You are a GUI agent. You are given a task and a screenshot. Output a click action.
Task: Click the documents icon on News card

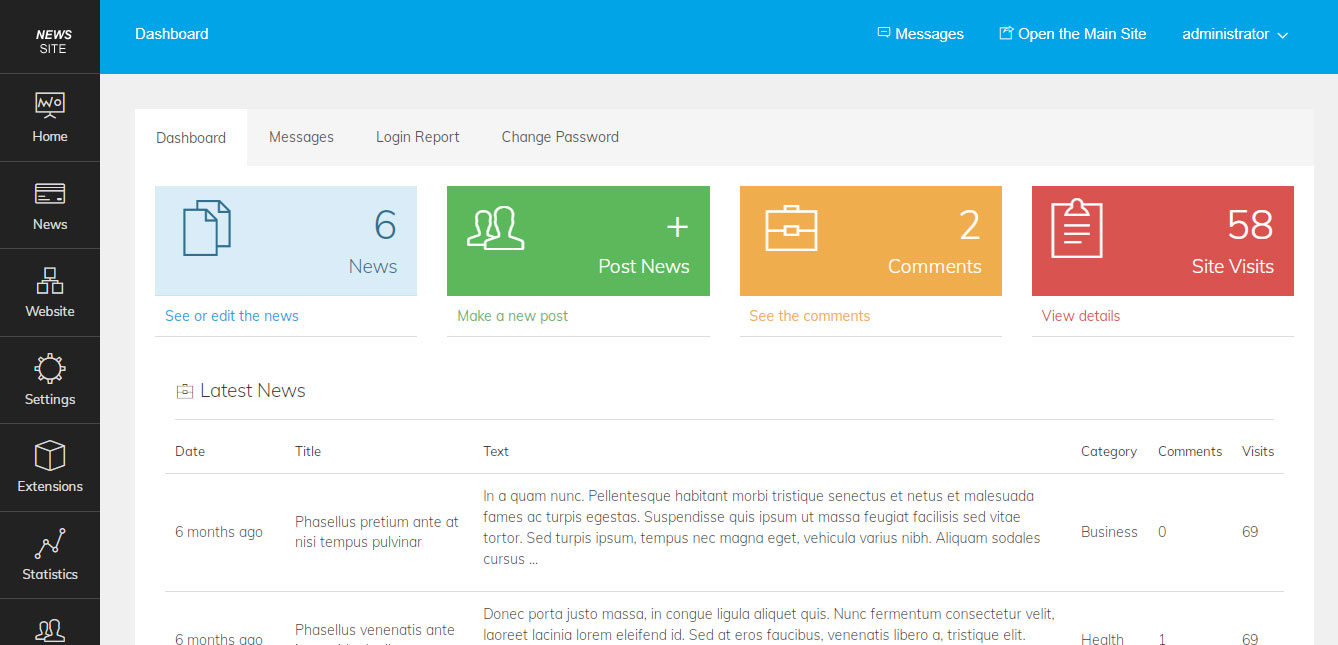[207, 228]
